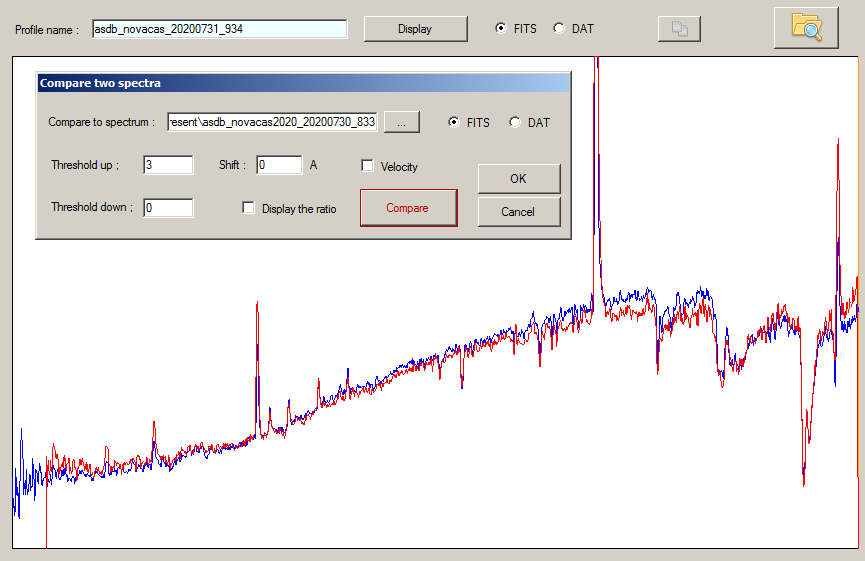Click the Compare to spectrum path field

point(272,122)
